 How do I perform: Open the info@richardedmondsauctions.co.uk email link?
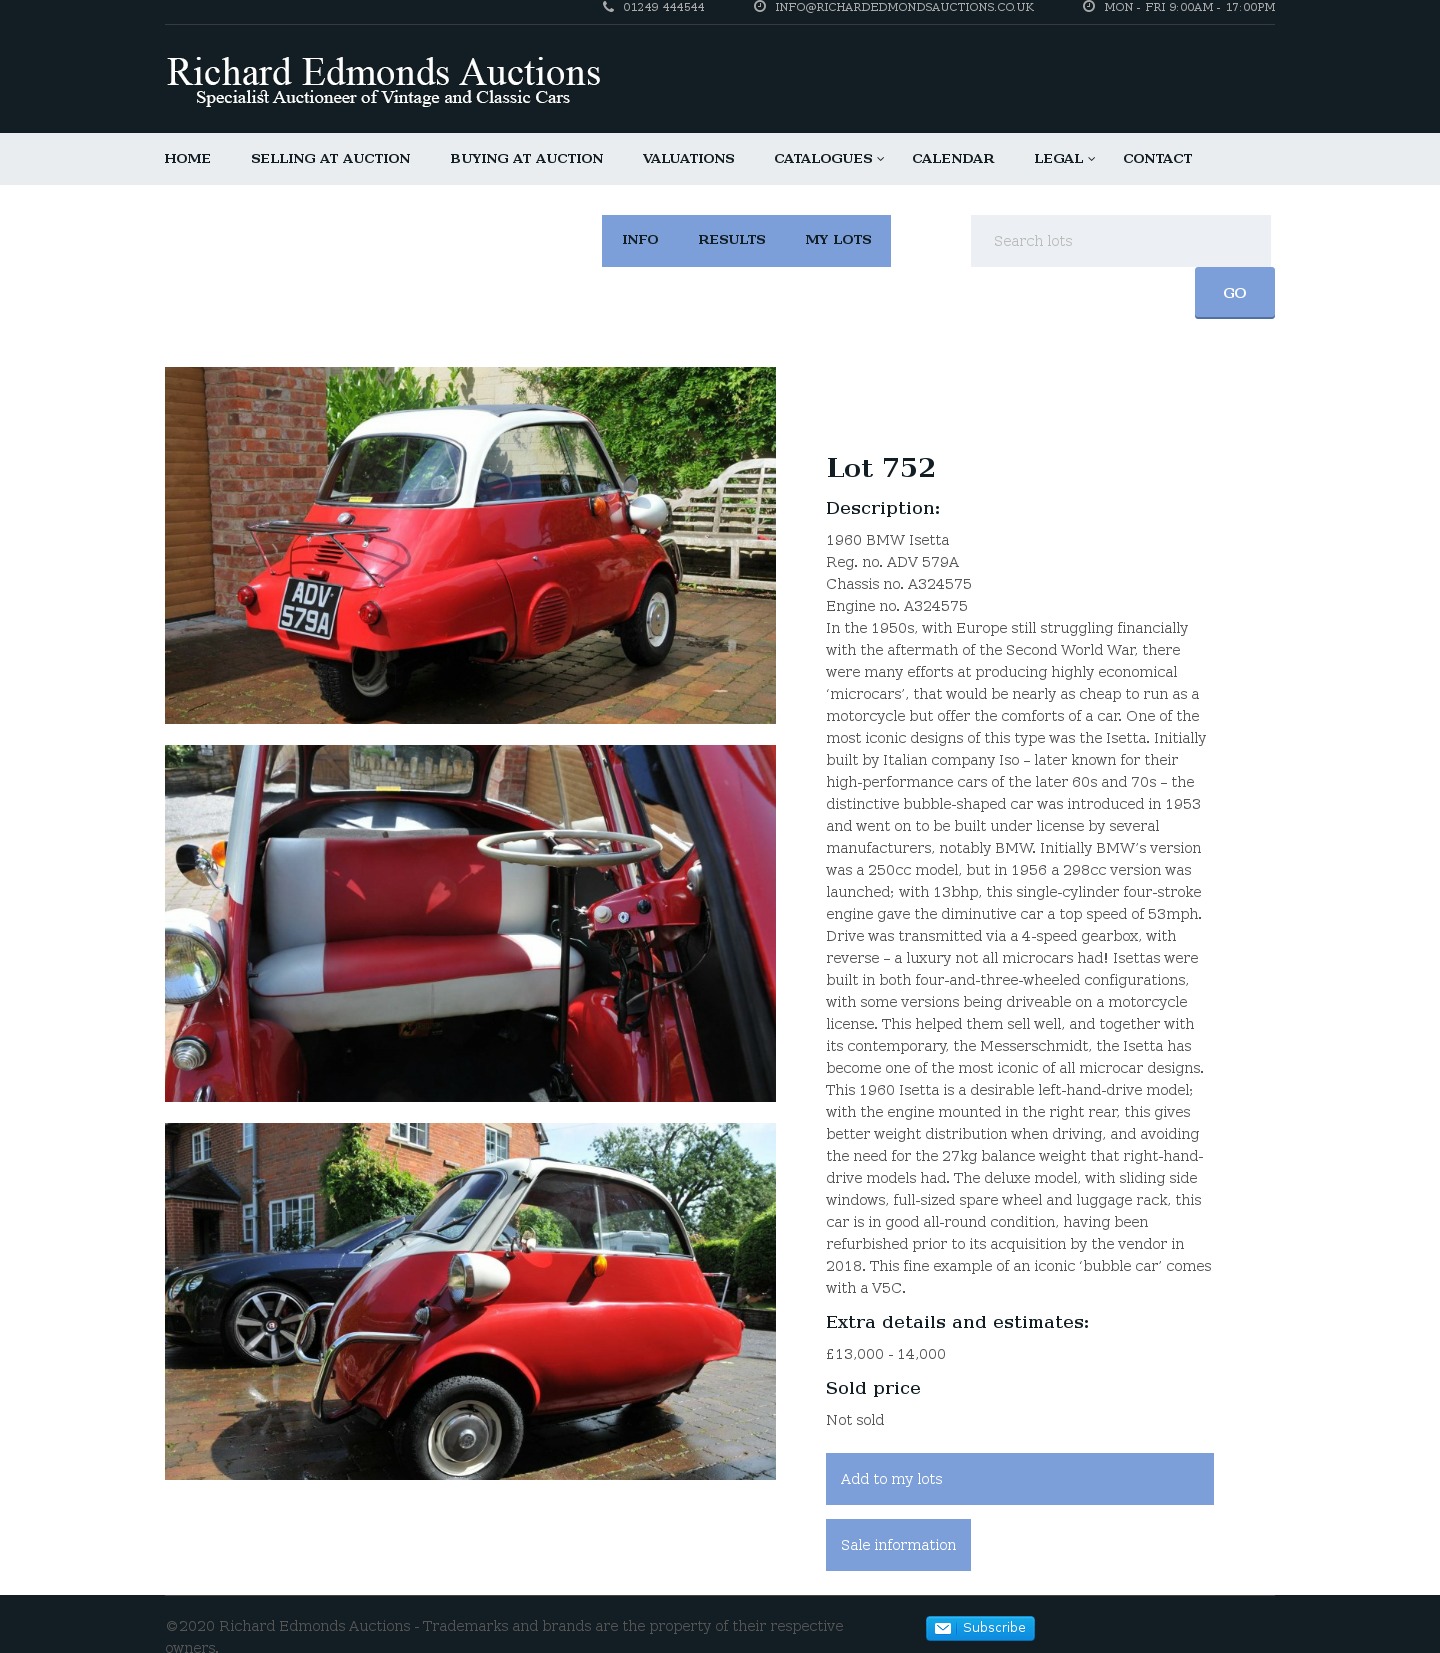904,7
